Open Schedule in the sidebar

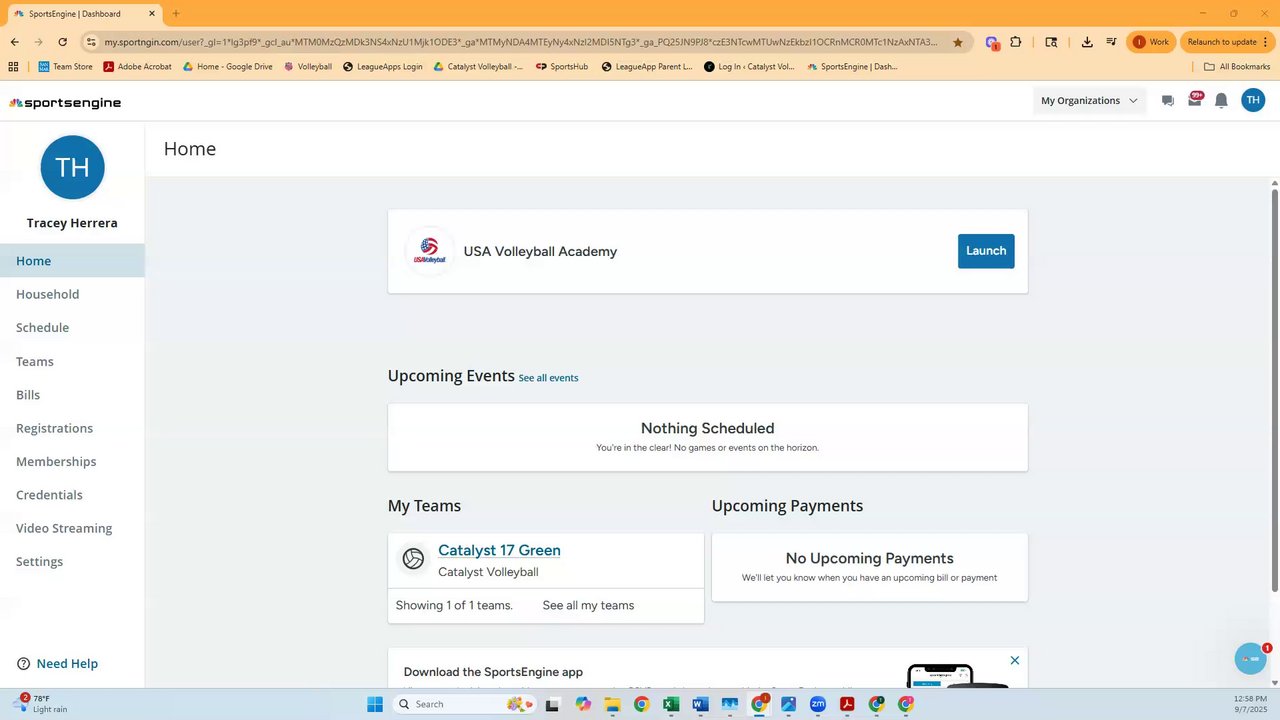72,328
